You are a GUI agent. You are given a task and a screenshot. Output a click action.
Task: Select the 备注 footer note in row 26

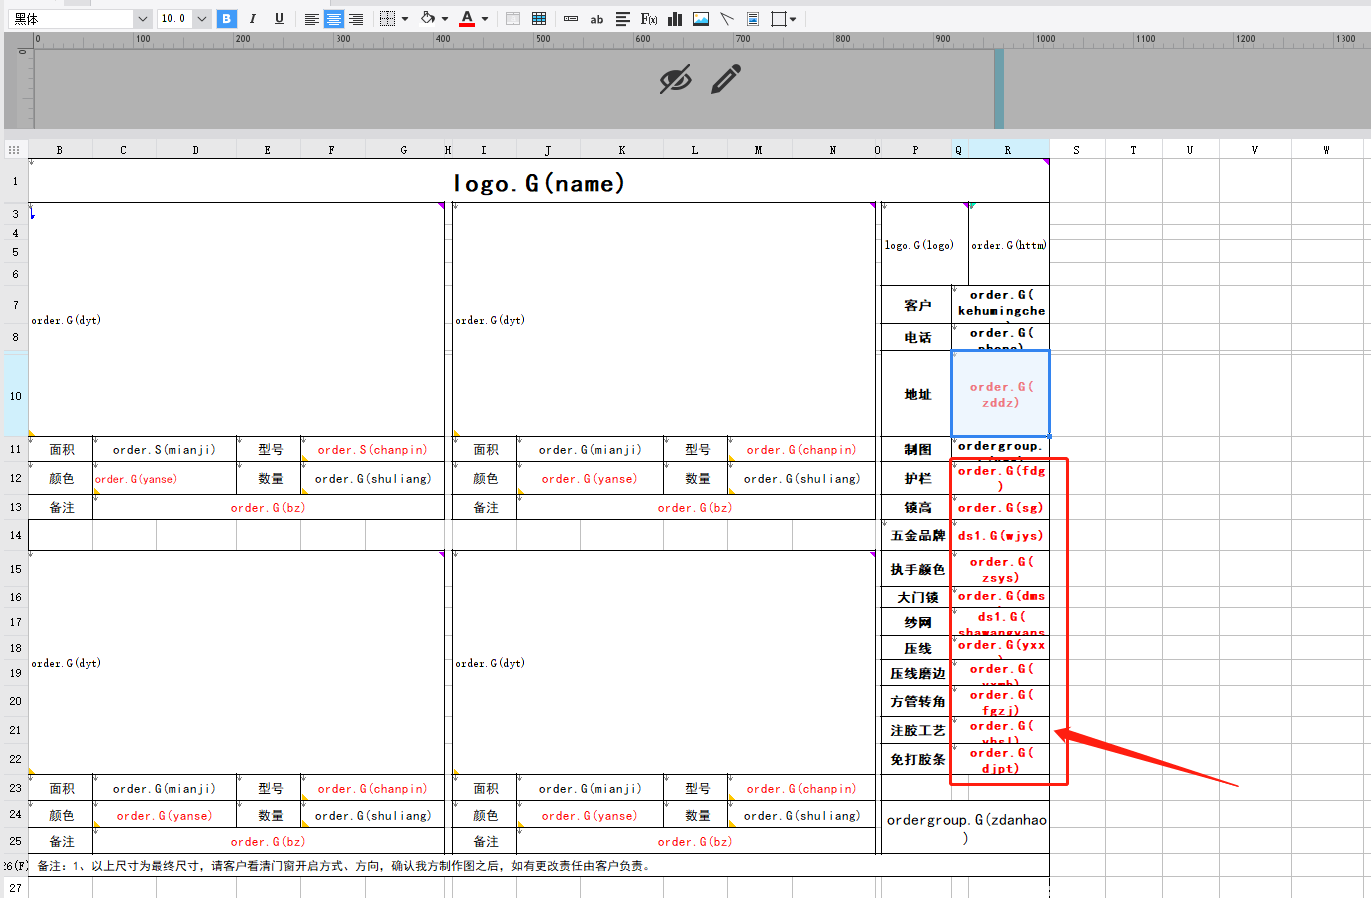[539, 866]
